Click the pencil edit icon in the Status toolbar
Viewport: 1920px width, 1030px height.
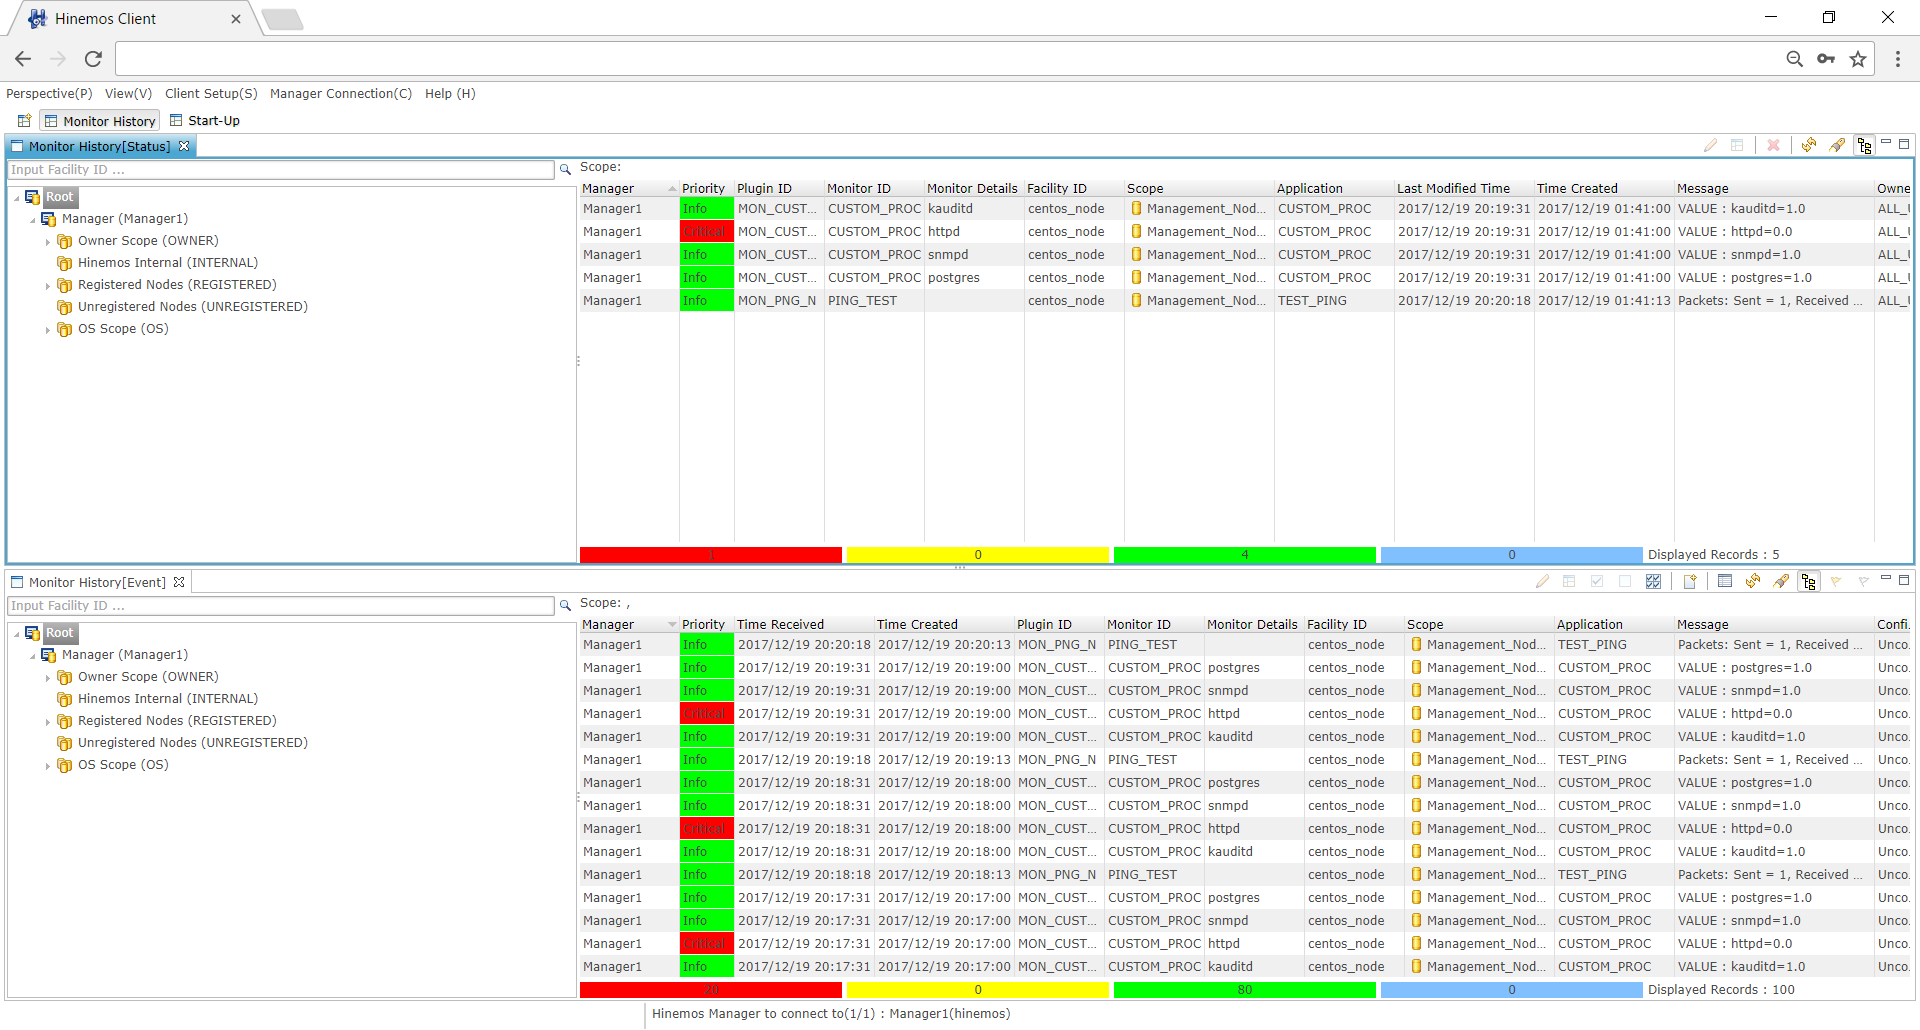(1710, 145)
